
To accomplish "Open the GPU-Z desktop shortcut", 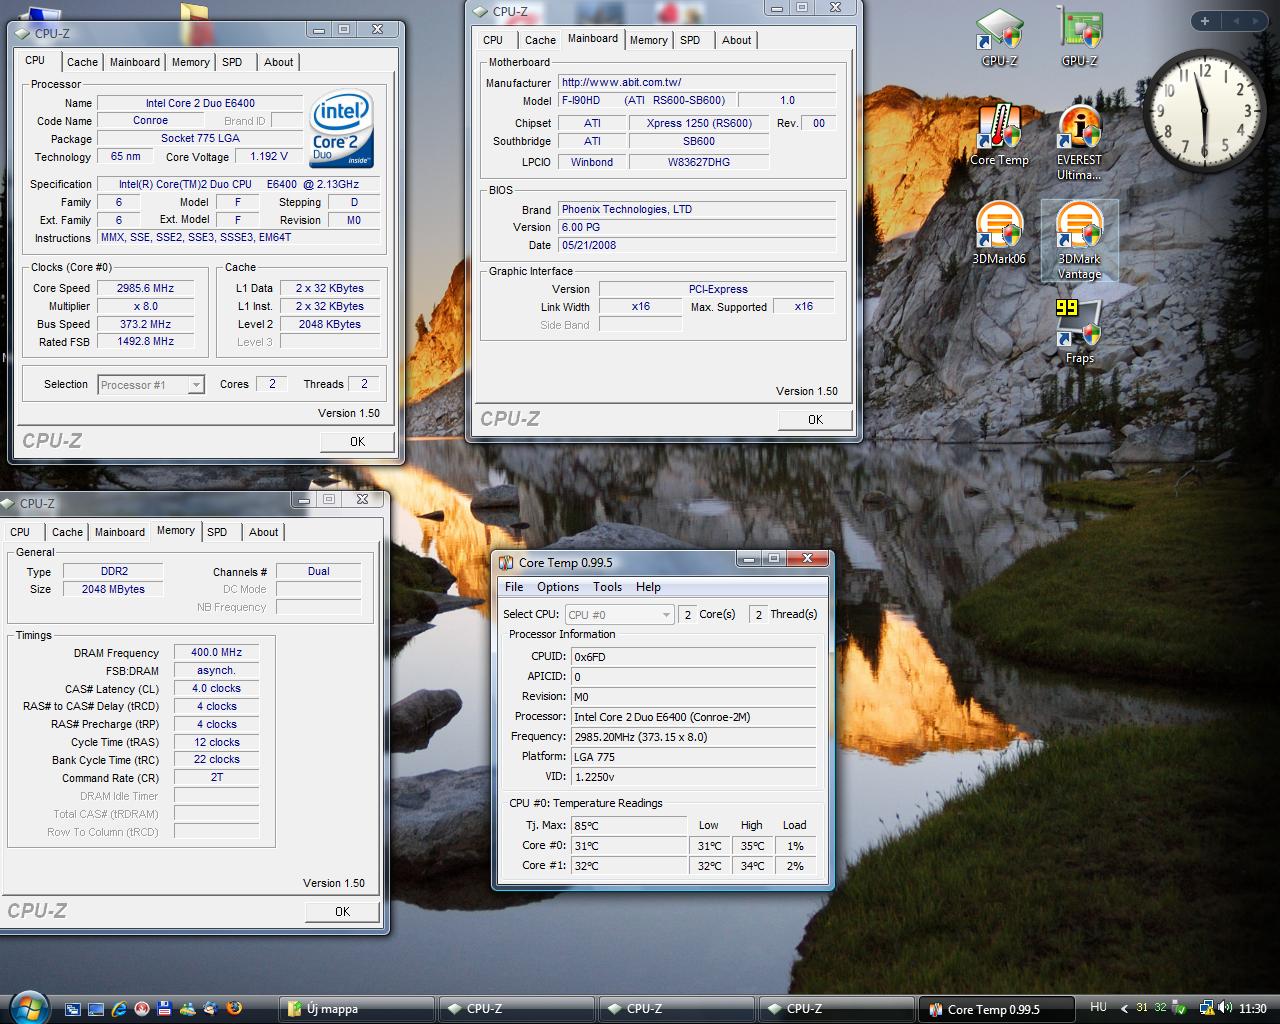I will (x=1080, y=37).
